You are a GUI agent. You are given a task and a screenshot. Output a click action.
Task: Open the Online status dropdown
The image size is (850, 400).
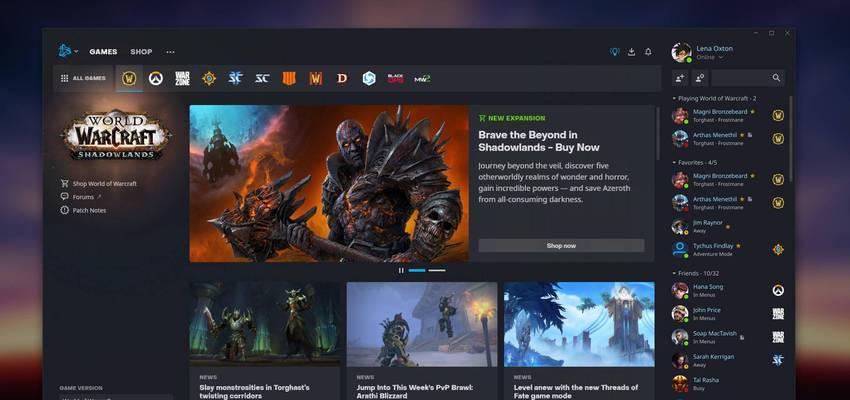(x=710, y=57)
